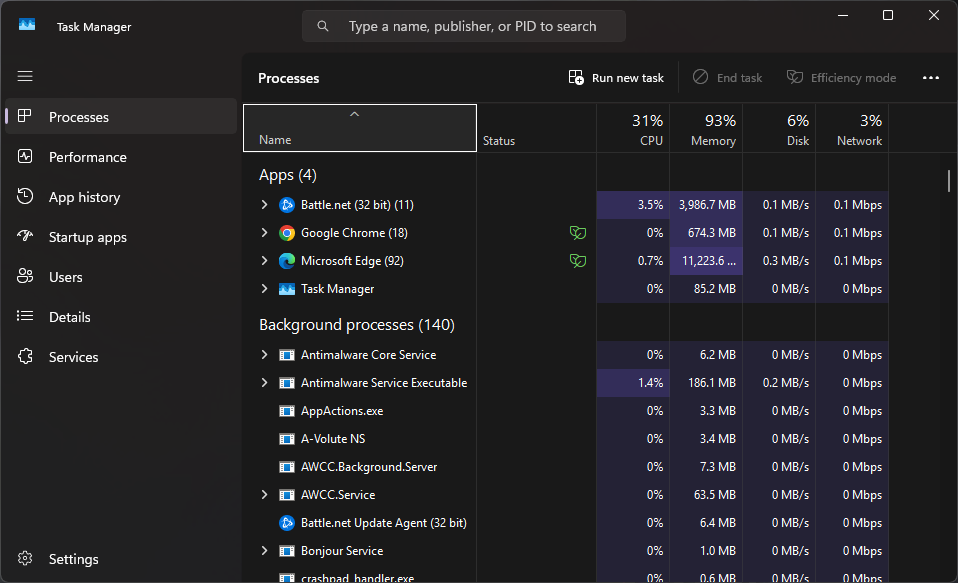Click the leaf status icon next to Microsoft Edge
The image size is (958, 583).
click(x=578, y=260)
